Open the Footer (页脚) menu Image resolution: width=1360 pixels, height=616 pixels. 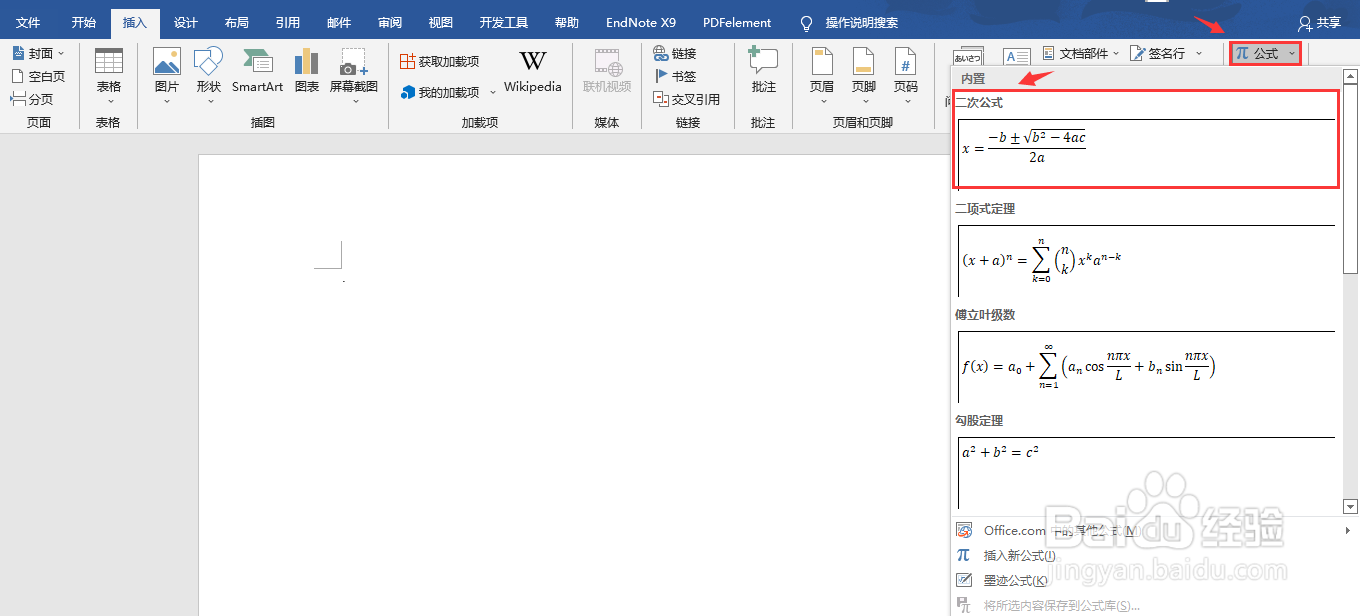tap(864, 77)
